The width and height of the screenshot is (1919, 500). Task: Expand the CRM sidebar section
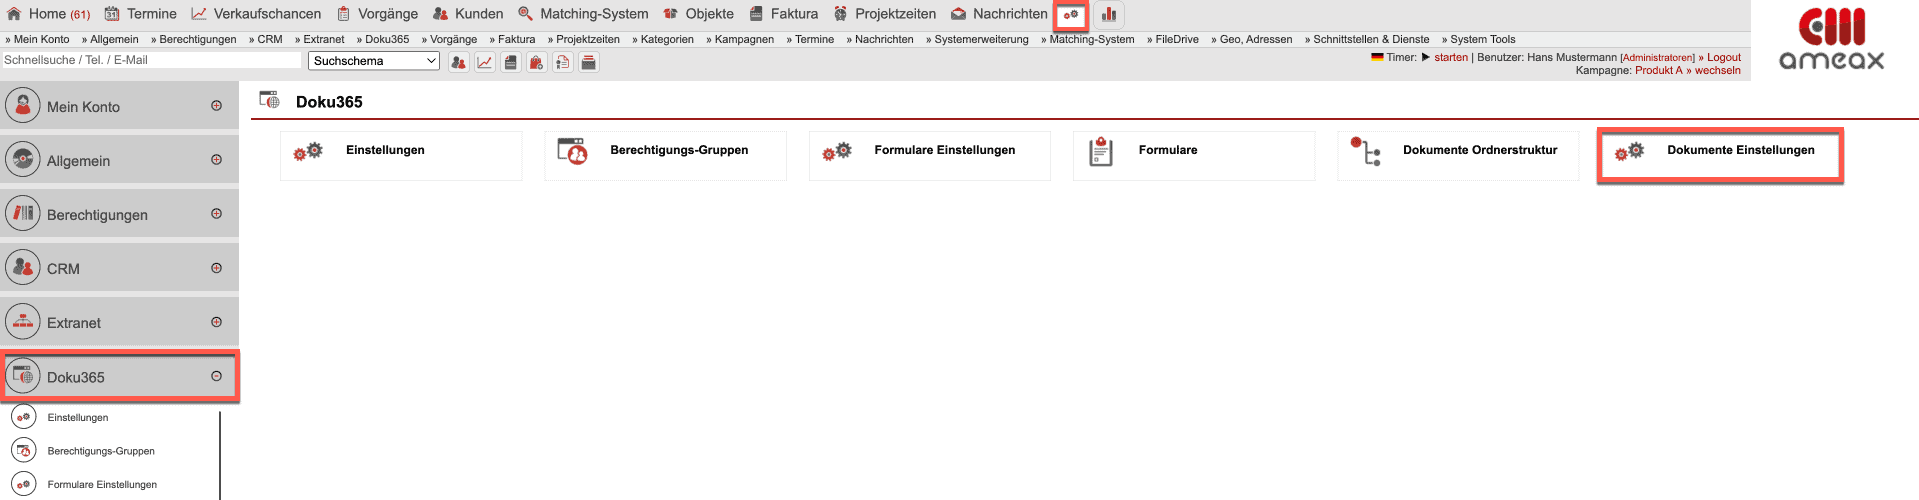[216, 268]
